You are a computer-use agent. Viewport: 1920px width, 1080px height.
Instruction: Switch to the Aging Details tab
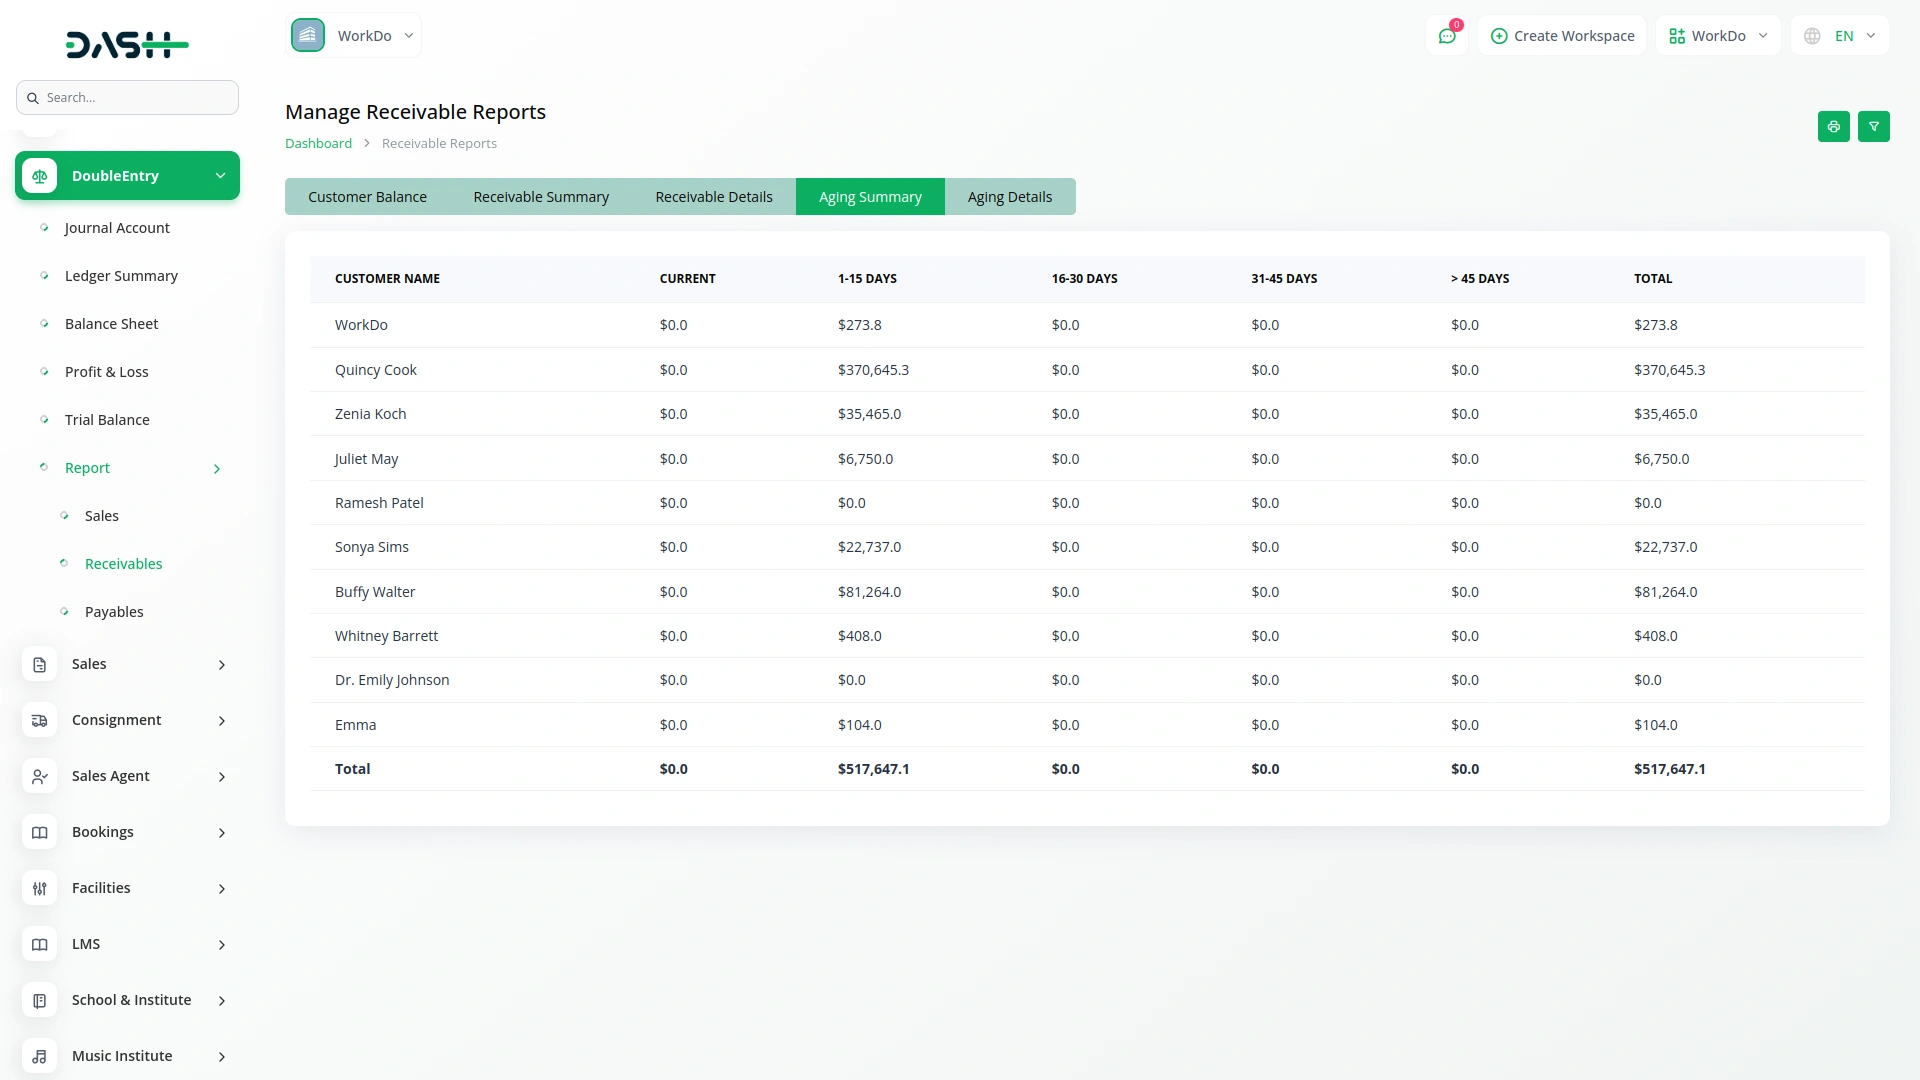coord(1009,197)
